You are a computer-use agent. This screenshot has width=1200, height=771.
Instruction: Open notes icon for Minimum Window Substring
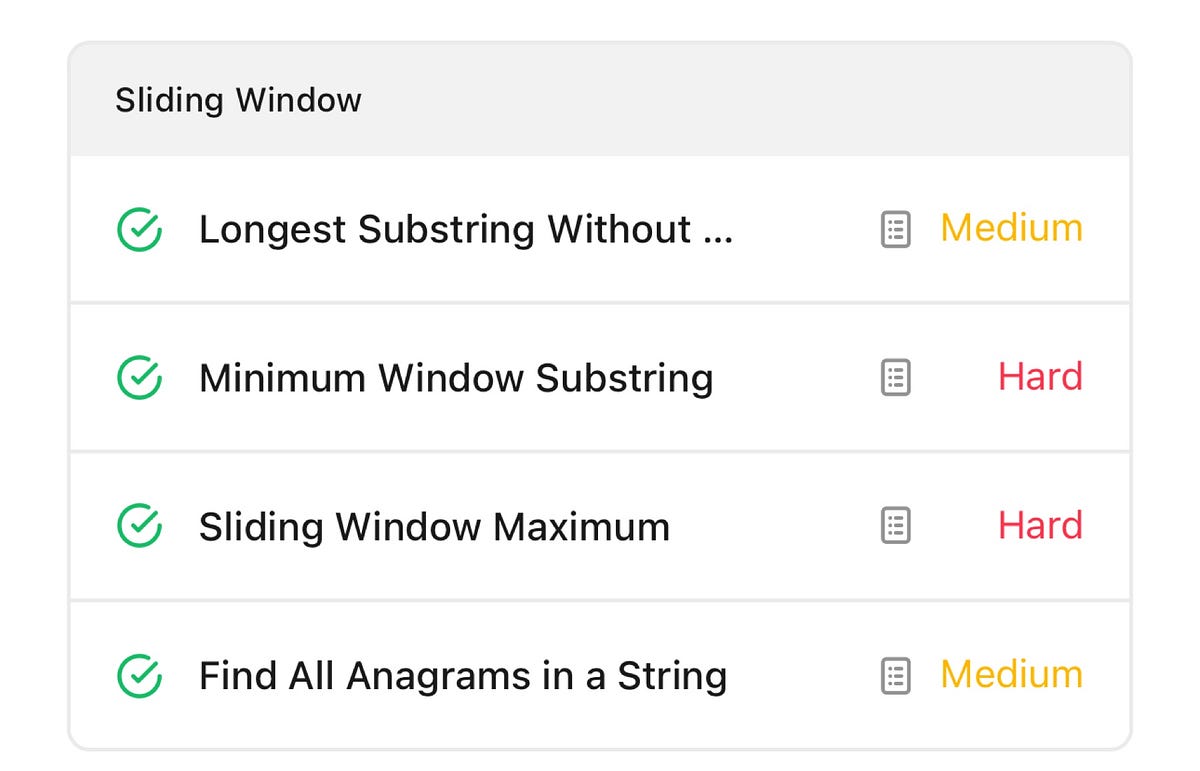tap(895, 377)
